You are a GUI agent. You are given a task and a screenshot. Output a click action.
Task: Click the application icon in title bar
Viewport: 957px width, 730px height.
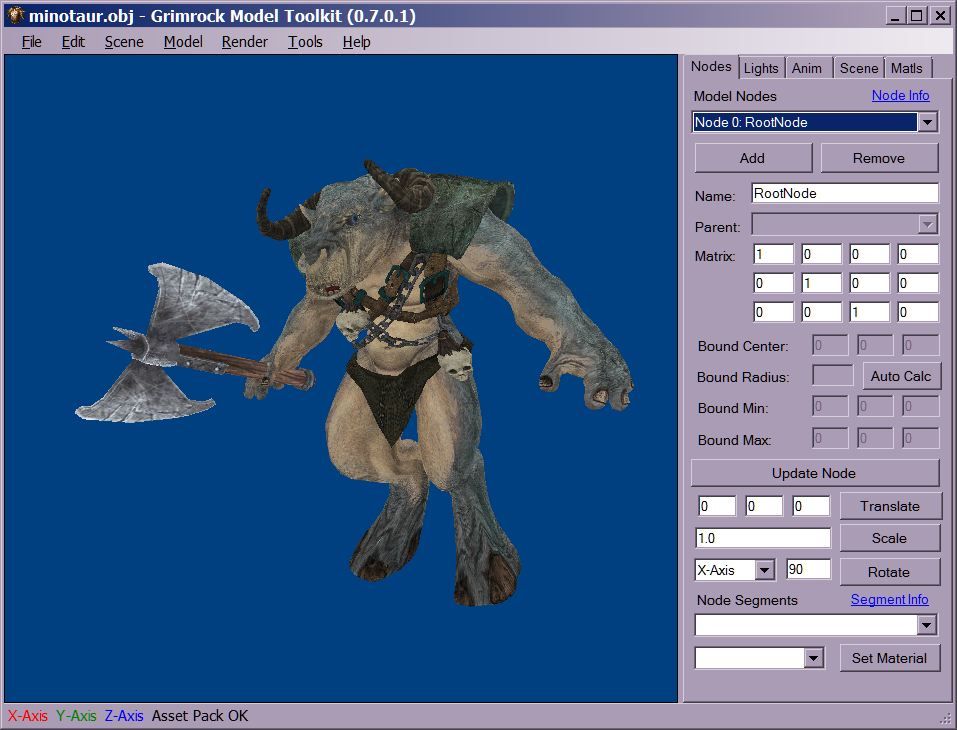pyautogui.click(x=15, y=15)
